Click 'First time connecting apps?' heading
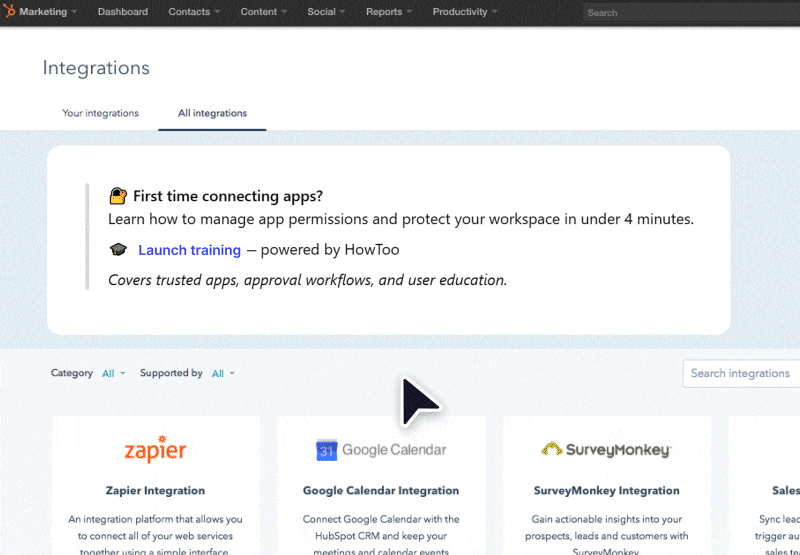800x555 pixels. (x=228, y=196)
